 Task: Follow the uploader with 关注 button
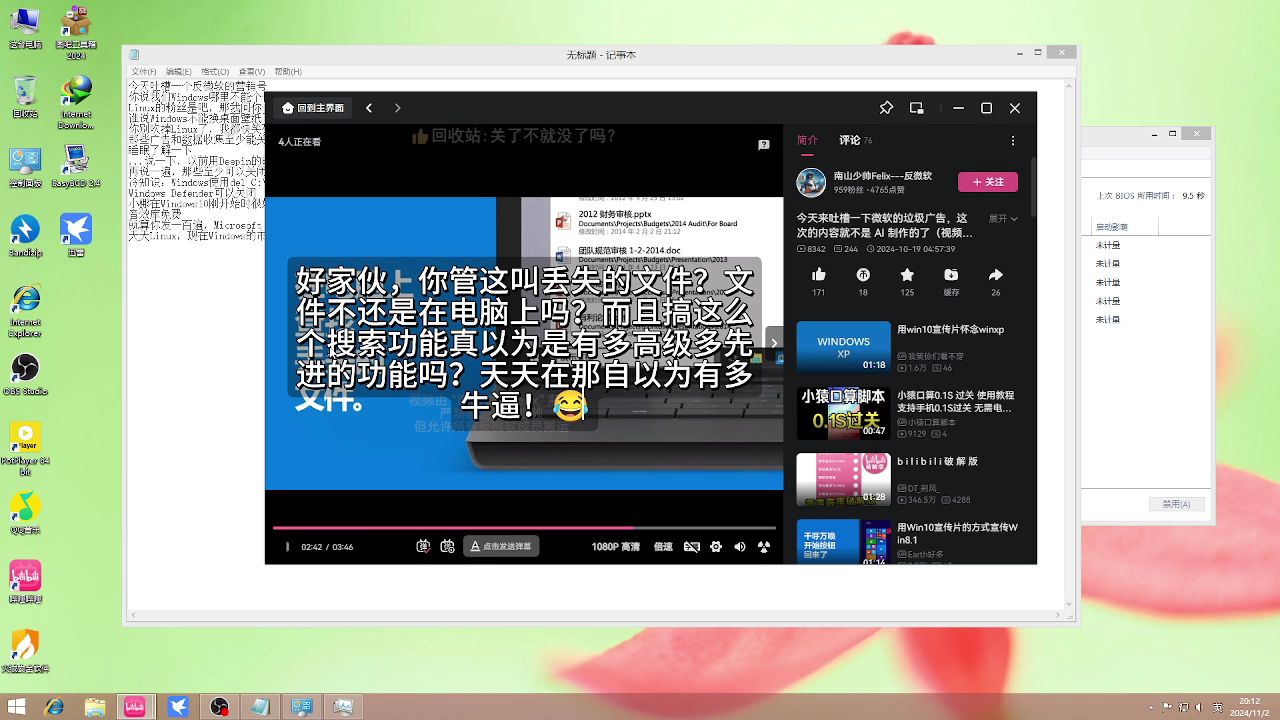988,182
